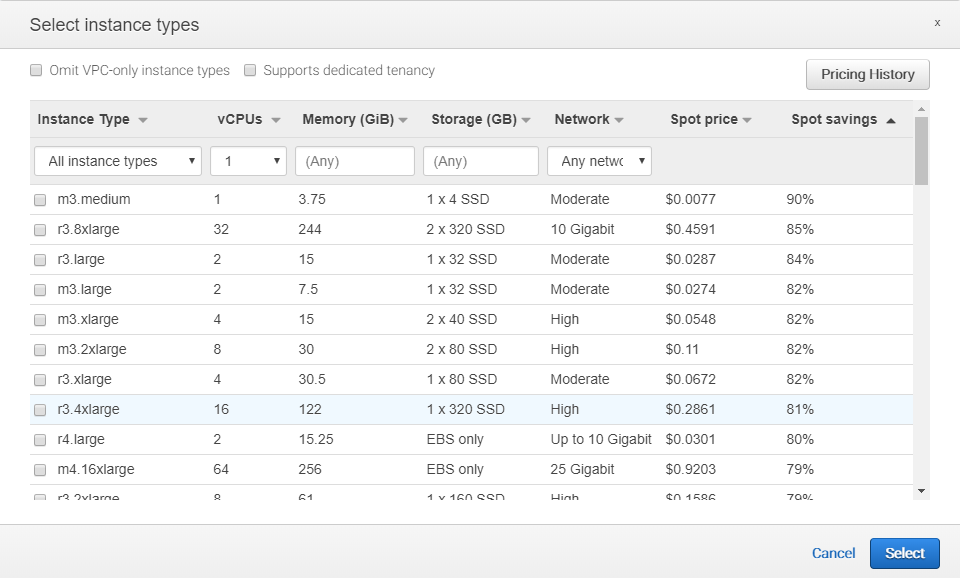Click the Network column sort arrow
Image resolution: width=960 pixels, height=578 pixels.
coord(619,120)
